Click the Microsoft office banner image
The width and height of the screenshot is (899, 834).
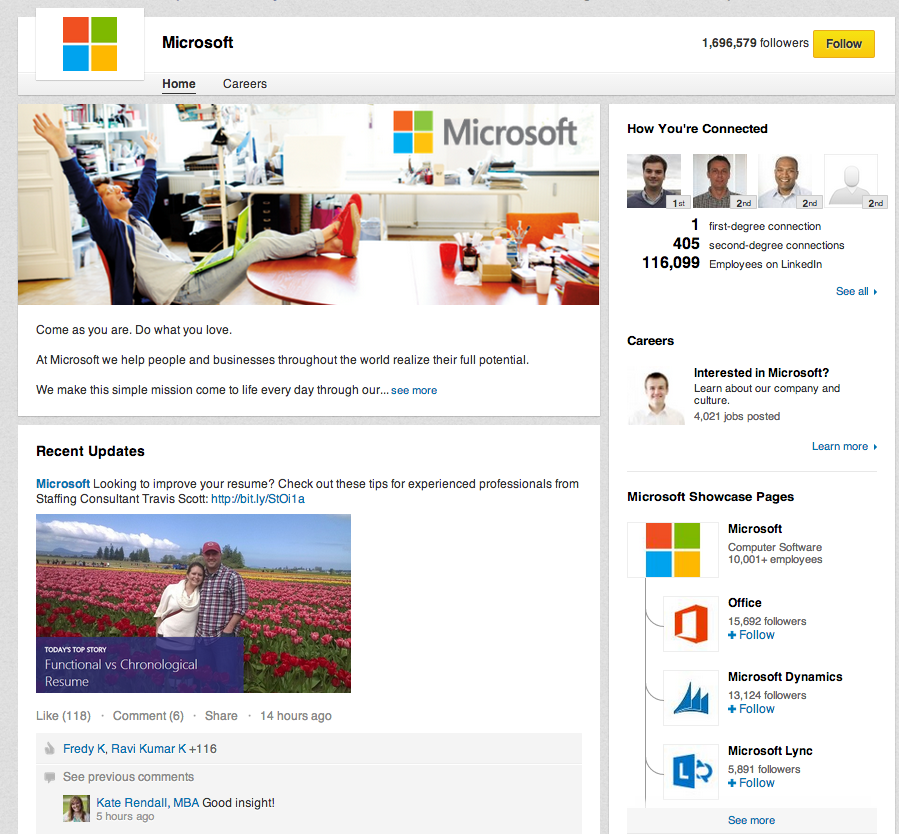tap(308, 204)
